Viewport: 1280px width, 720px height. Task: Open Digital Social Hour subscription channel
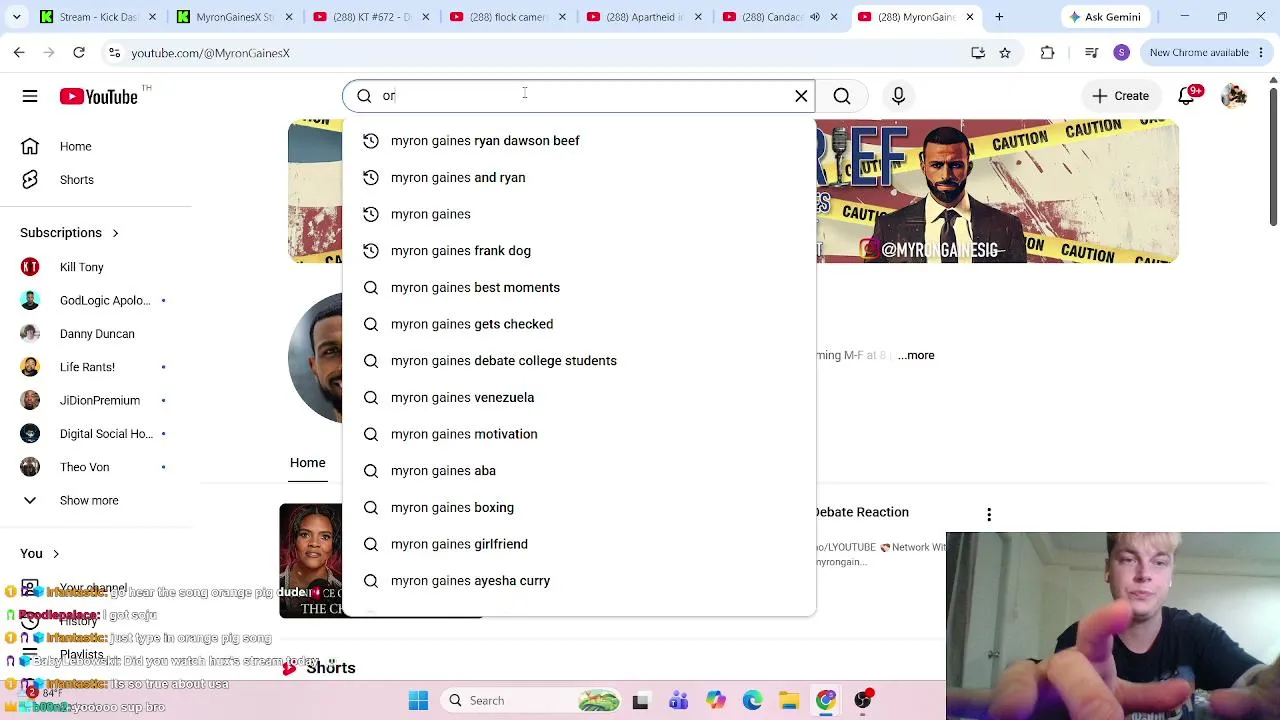click(96, 434)
